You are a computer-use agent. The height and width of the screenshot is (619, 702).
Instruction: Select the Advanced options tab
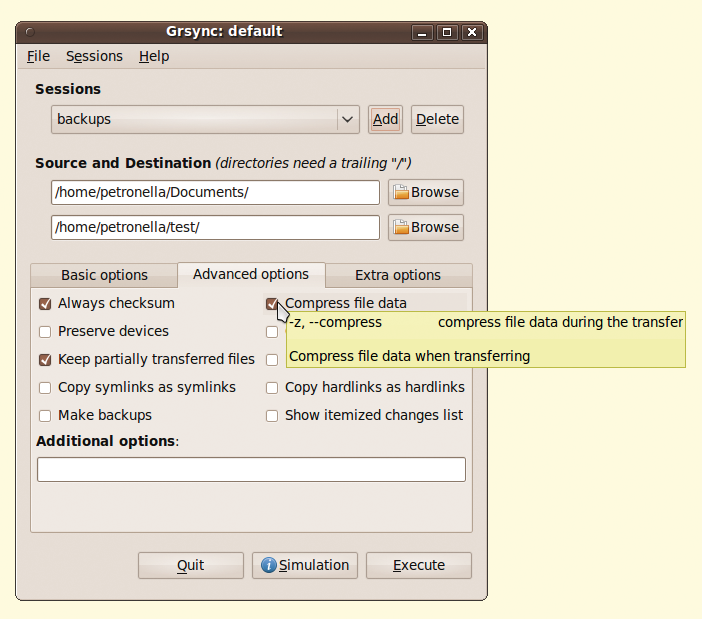251,274
